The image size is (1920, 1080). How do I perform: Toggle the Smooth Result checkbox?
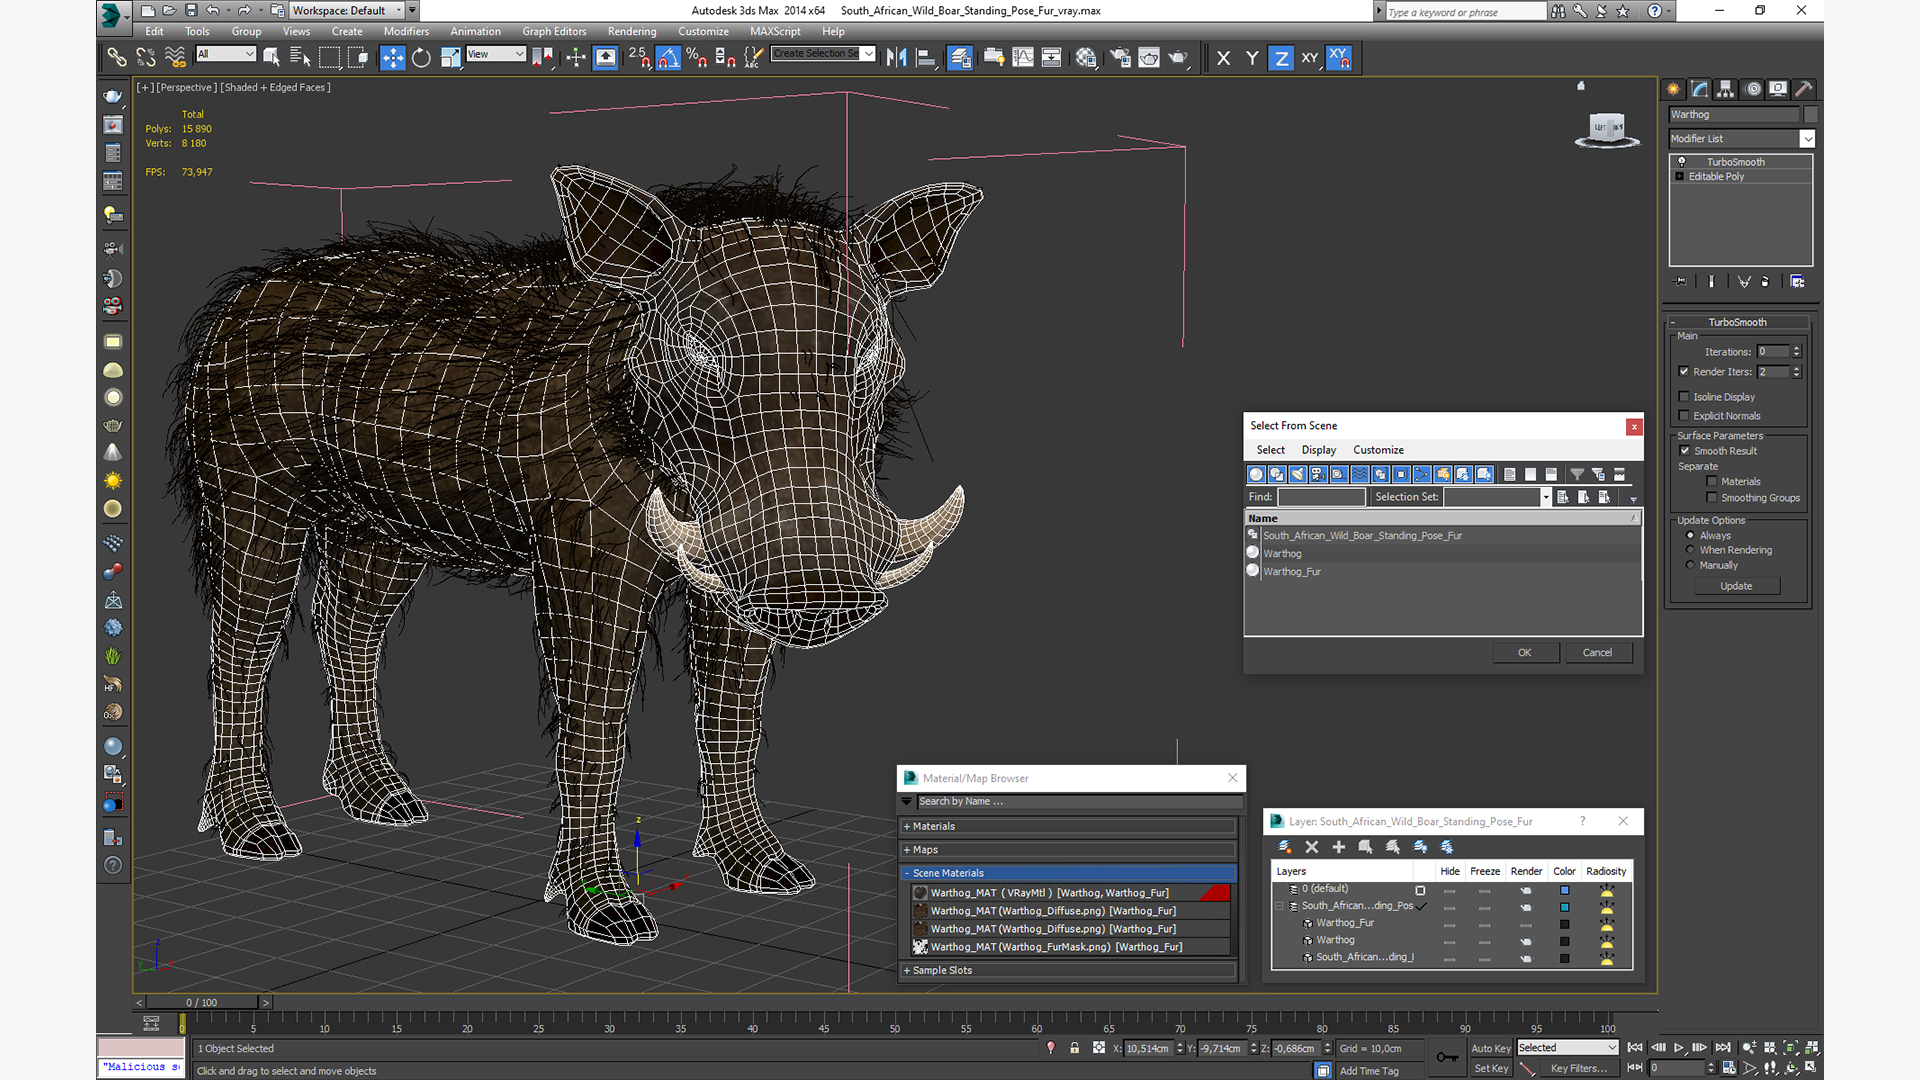1685,450
